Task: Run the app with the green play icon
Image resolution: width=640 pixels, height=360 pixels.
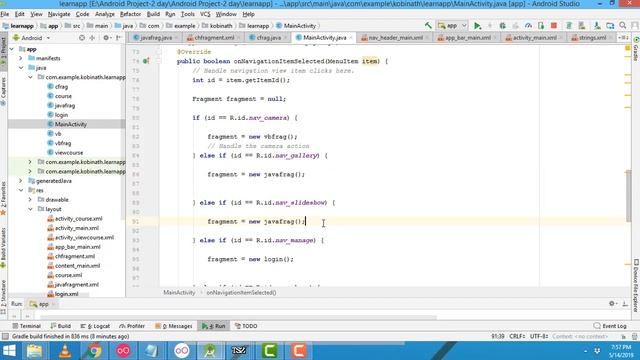Action: pyautogui.click(x=477, y=26)
